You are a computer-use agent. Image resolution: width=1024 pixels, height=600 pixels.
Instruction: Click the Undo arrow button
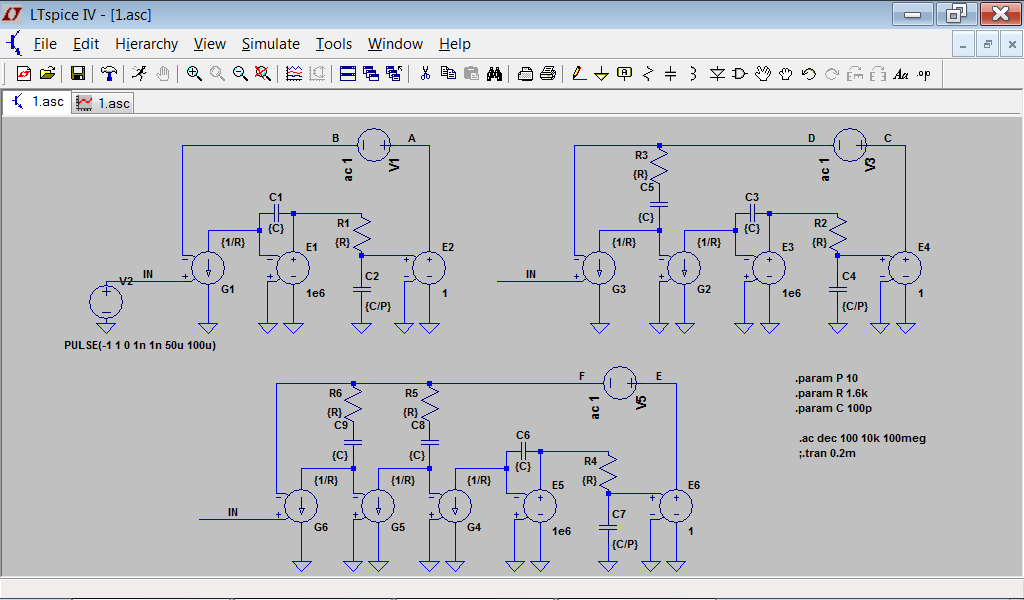pyautogui.click(x=809, y=74)
